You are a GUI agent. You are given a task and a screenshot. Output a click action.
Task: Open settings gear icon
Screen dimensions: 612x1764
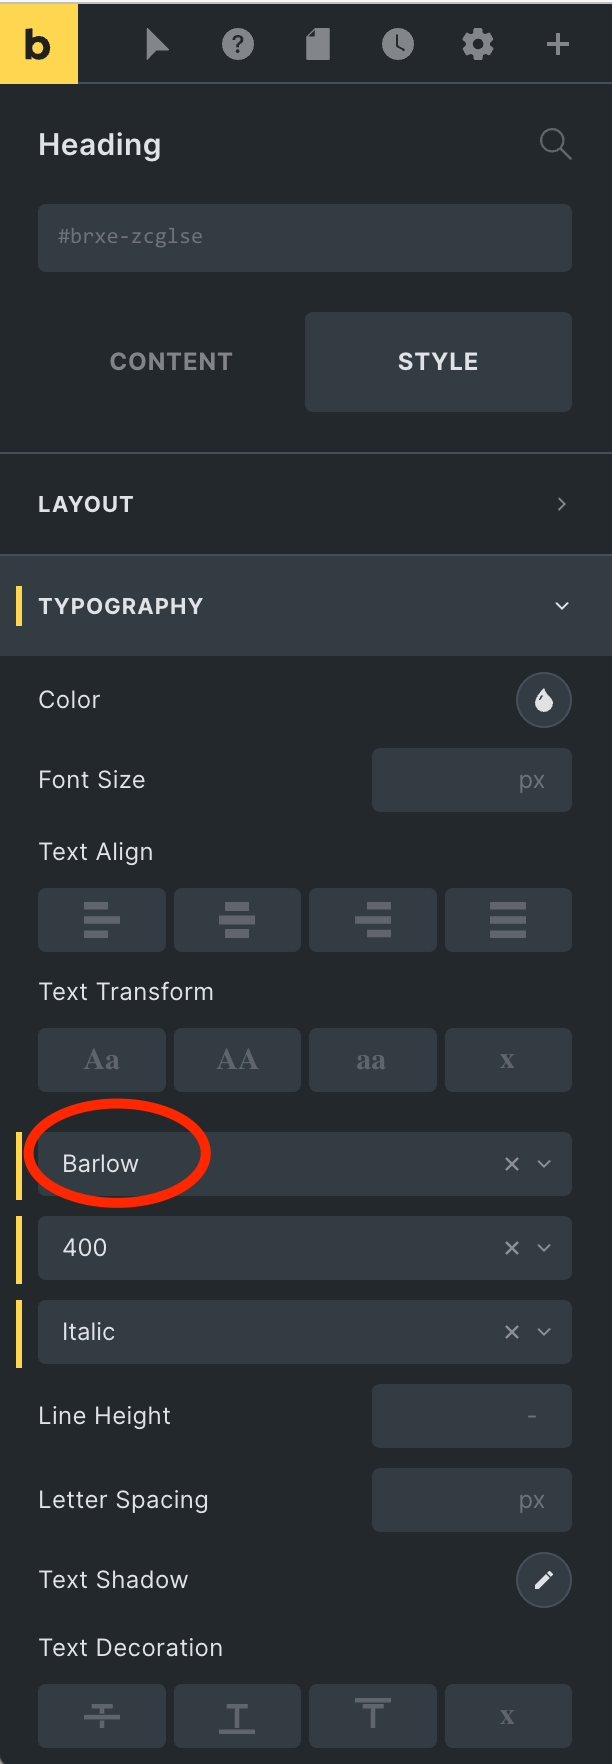click(478, 44)
